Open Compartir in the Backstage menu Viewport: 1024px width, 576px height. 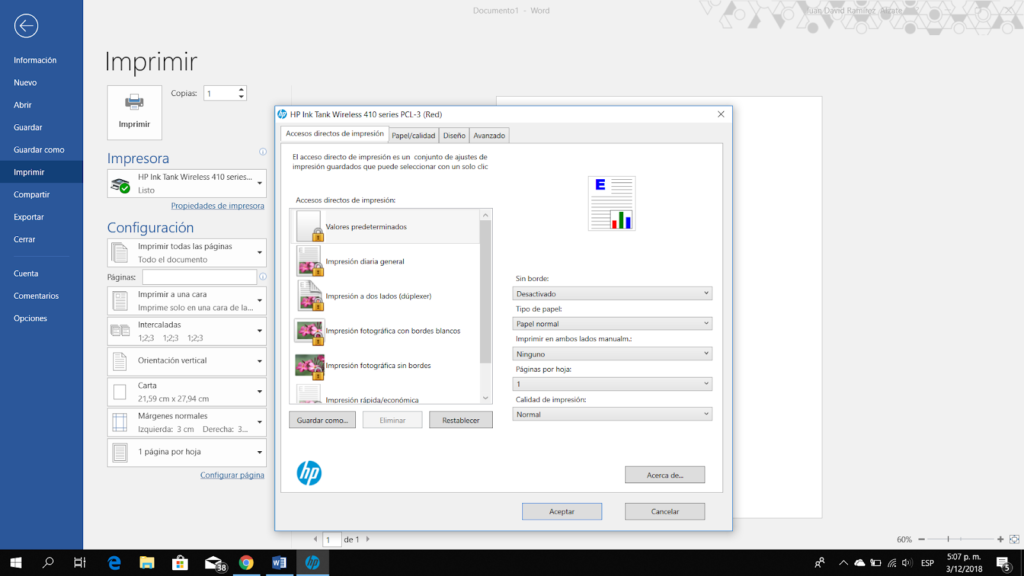[x=31, y=195]
